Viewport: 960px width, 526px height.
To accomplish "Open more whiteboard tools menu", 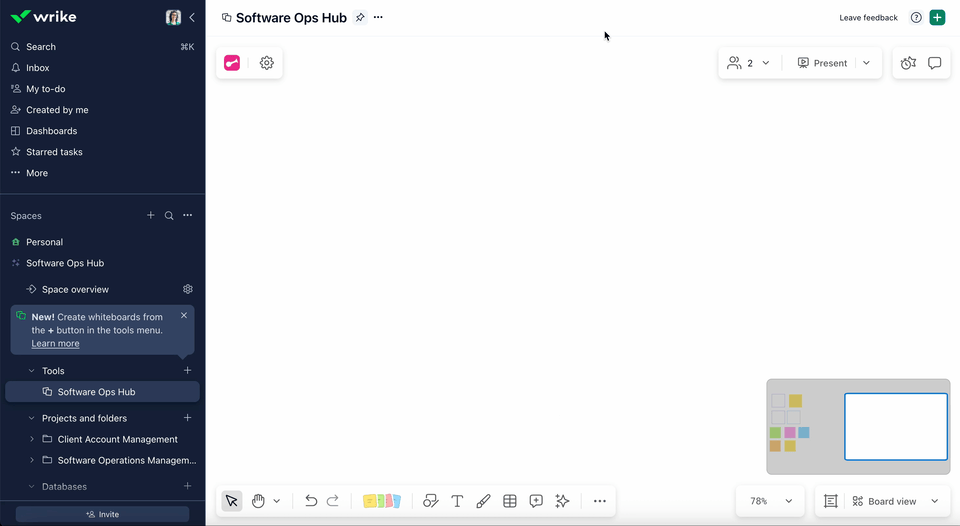I will click(599, 501).
